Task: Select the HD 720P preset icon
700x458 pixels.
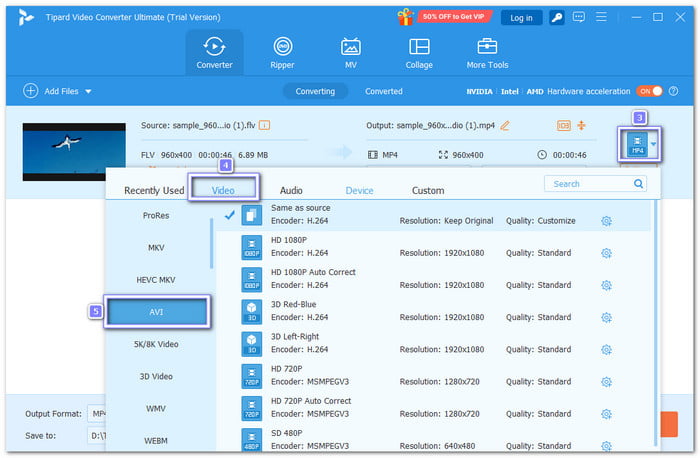Action: 252,376
